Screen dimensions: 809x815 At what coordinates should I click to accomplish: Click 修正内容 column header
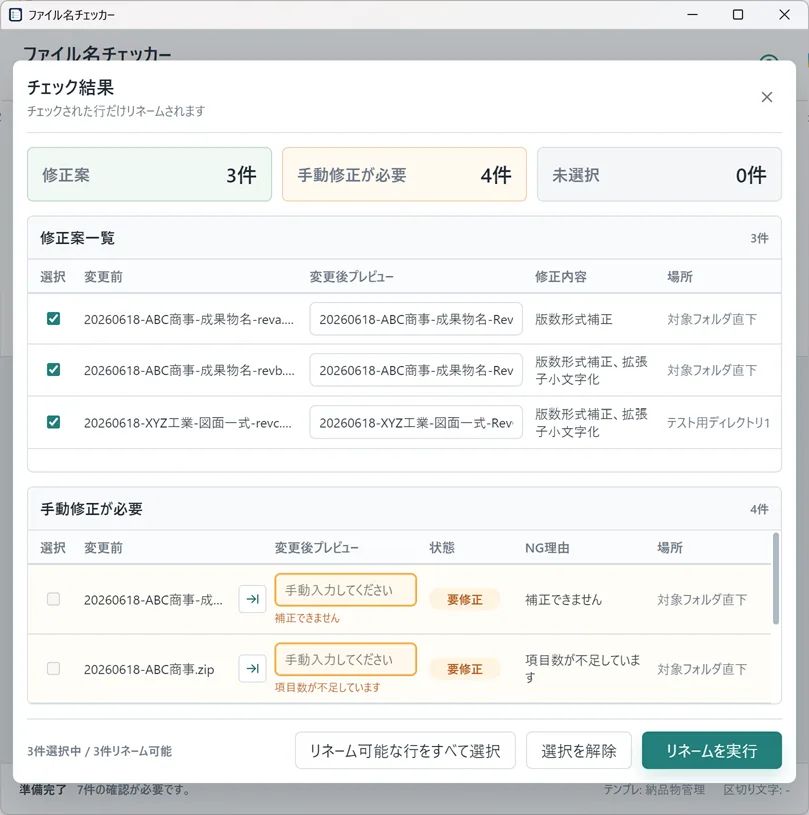[x=560, y=277]
